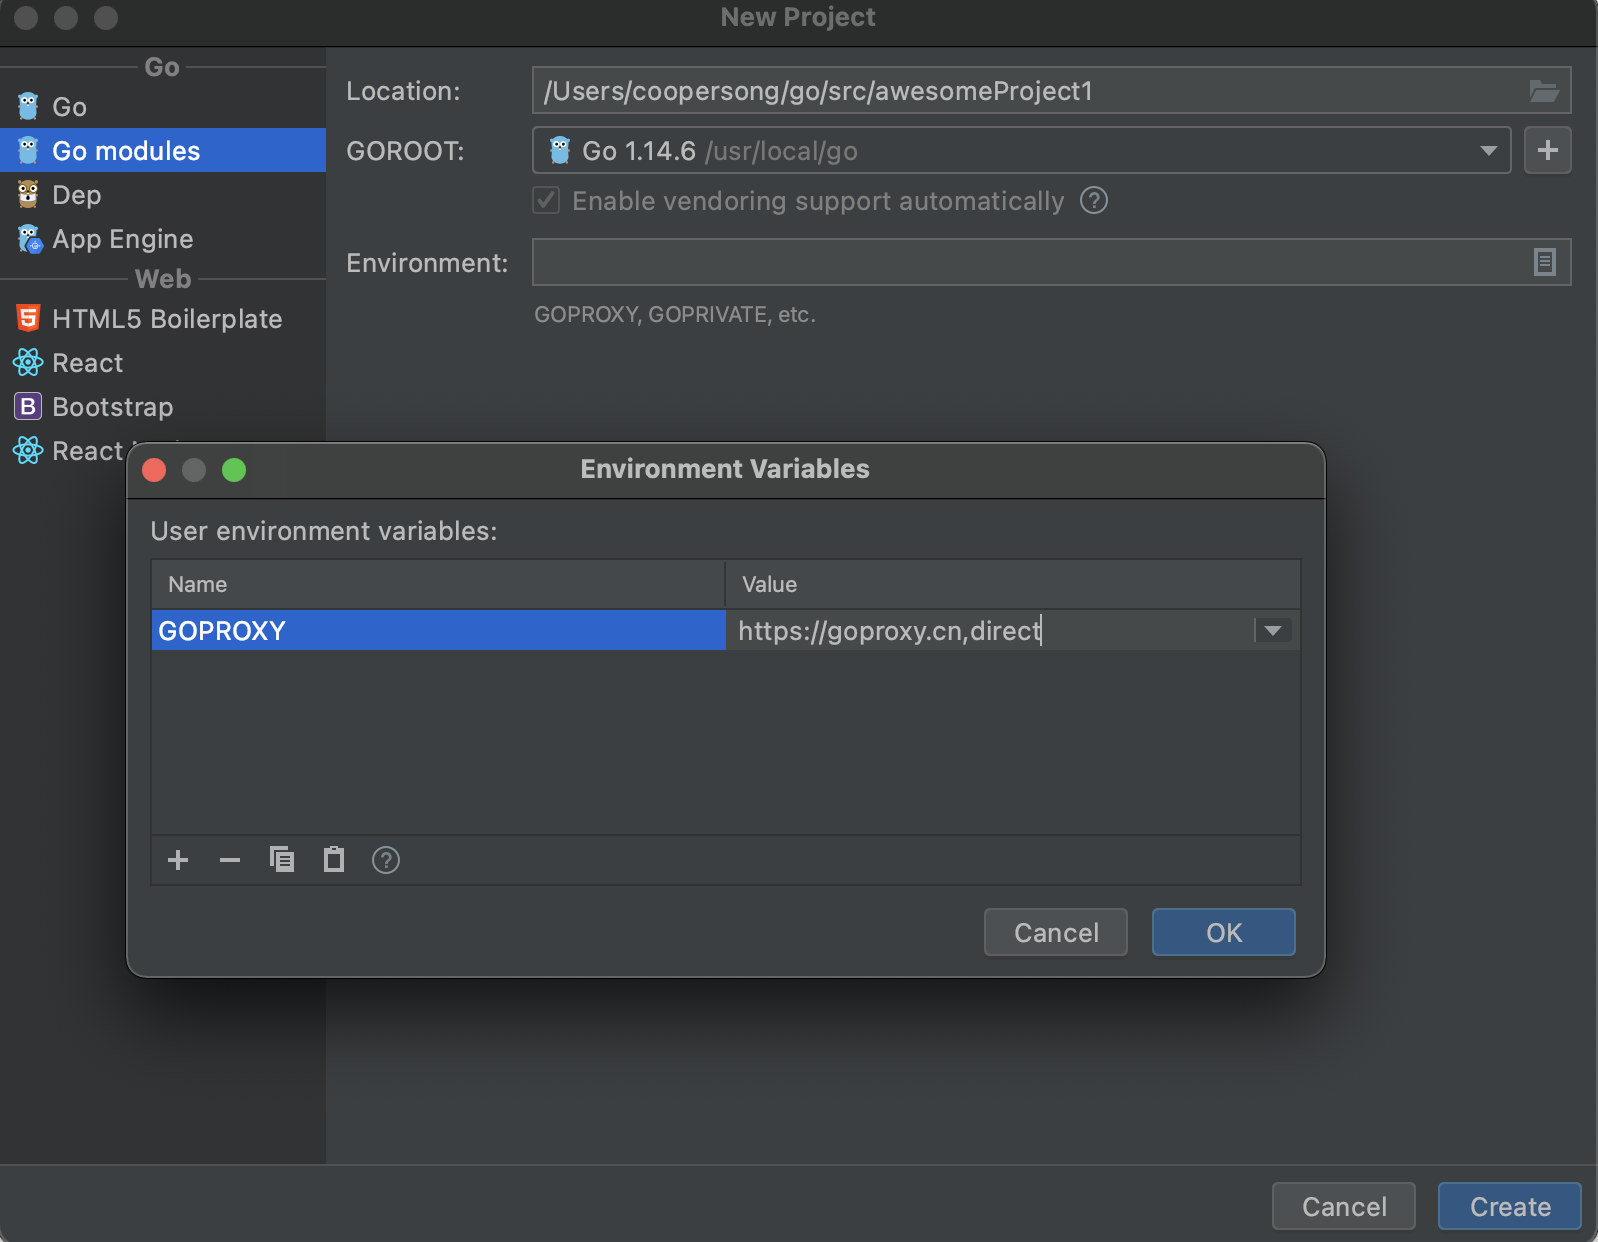Close the Environment Variables dialog
The height and width of the screenshot is (1242, 1598).
(x=154, y=470)
